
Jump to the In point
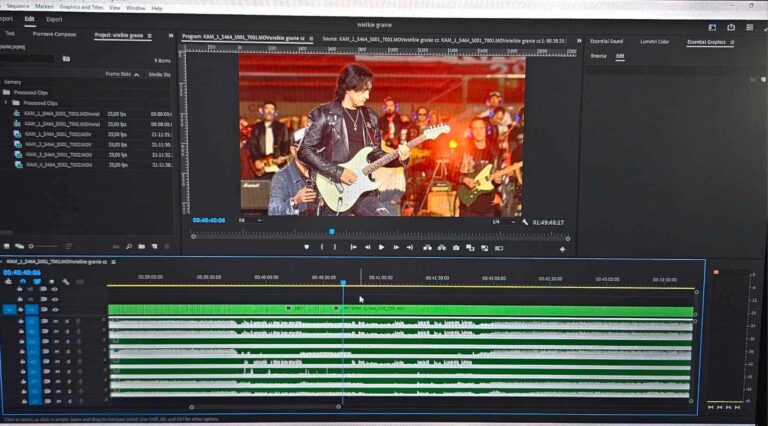click(x=353, y=247)
